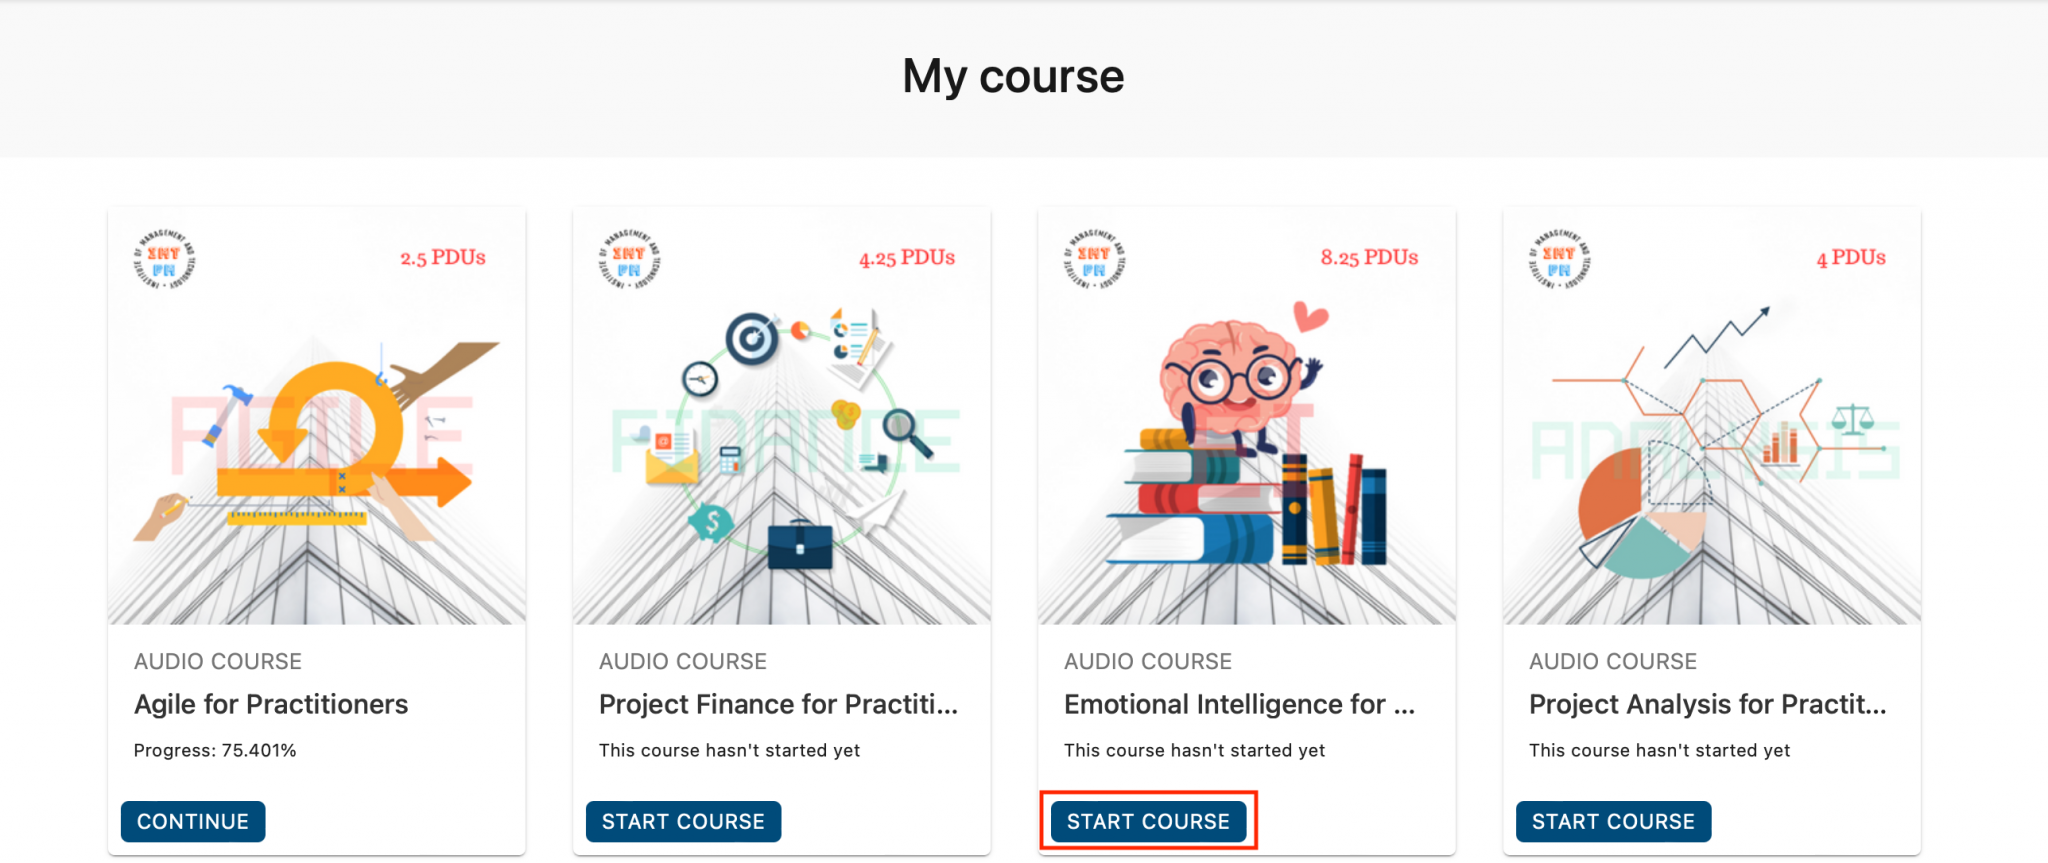The height and width of the screenshot is (863, 2048).
Task: Click the briefcase graphic on the Project Finance thumbnail
Action: pos(800,545)
